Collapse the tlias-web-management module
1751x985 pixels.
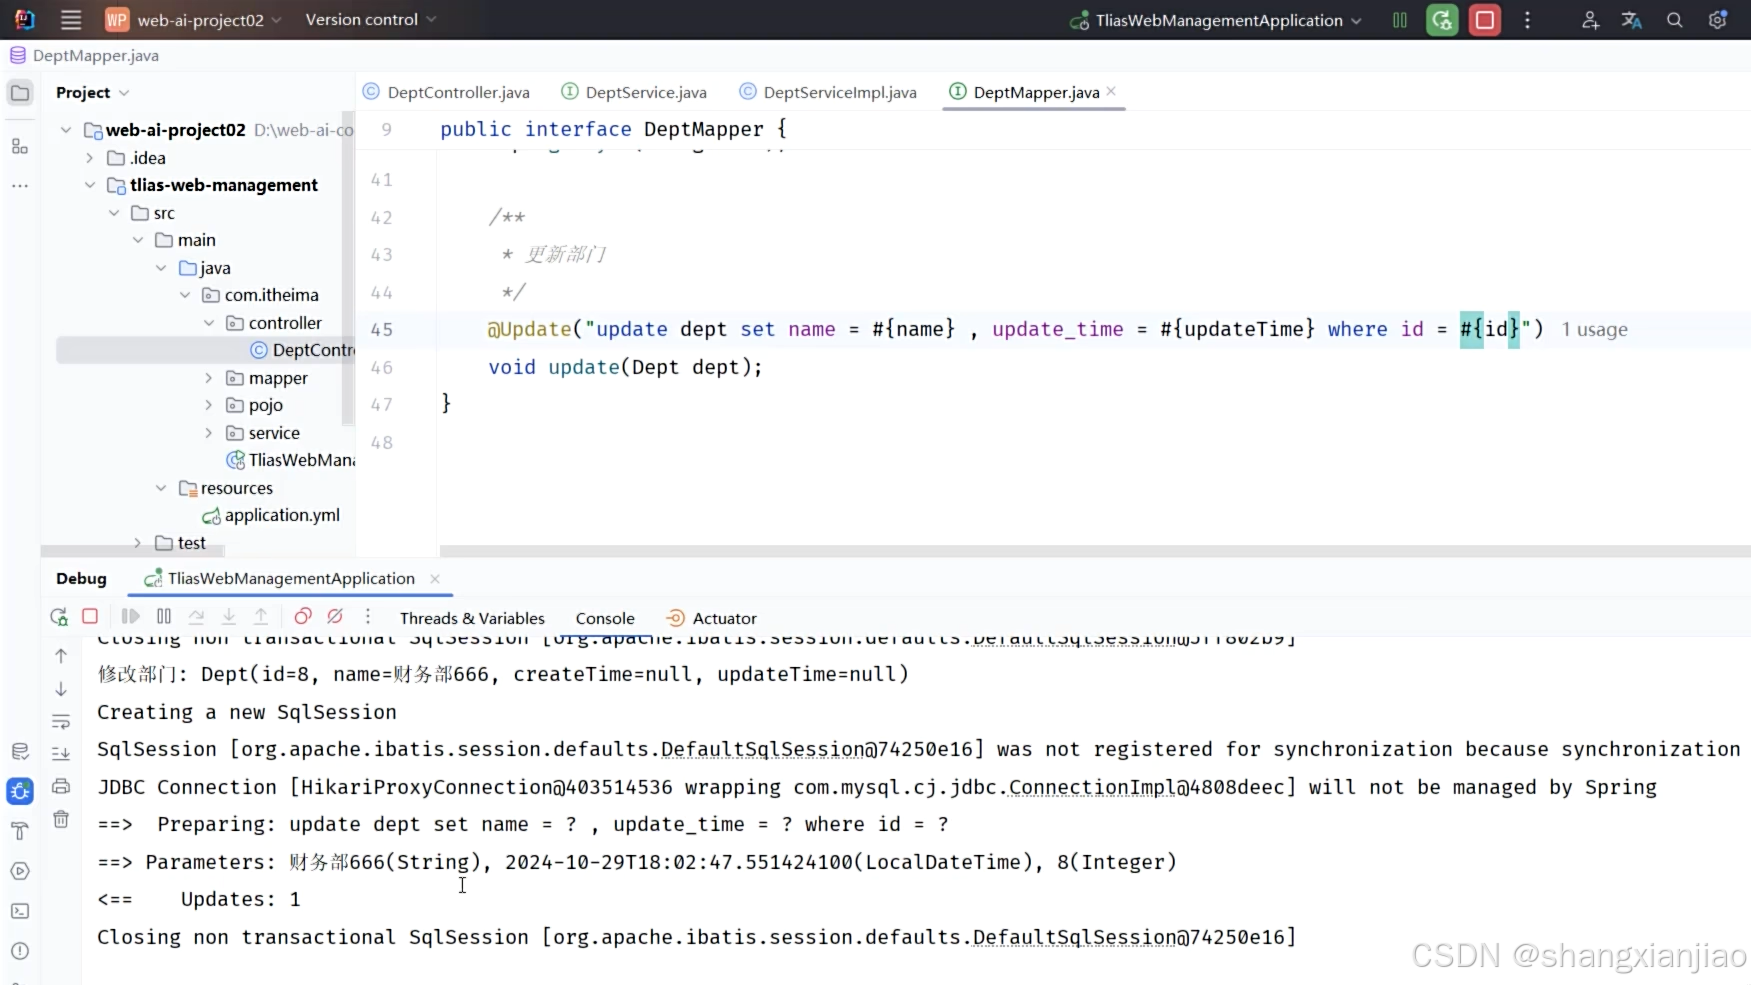click(x=90, y=185)
